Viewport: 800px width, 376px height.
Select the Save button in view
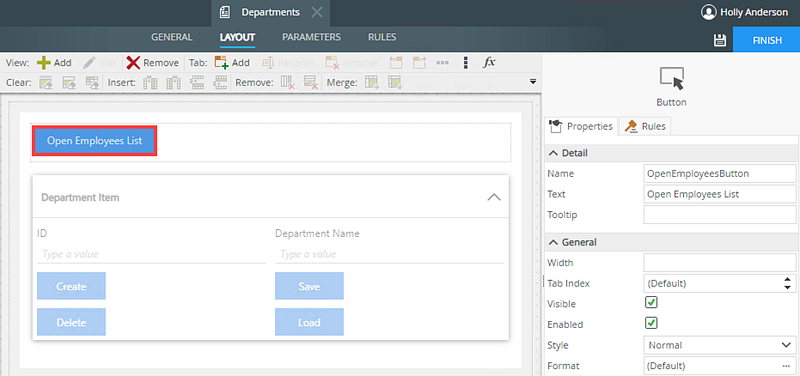tap(309, 286)
